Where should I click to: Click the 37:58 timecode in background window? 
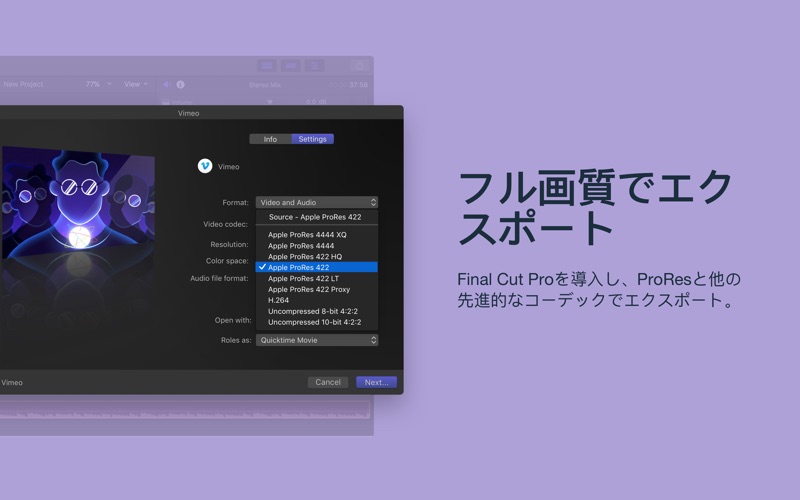point(358,85)
